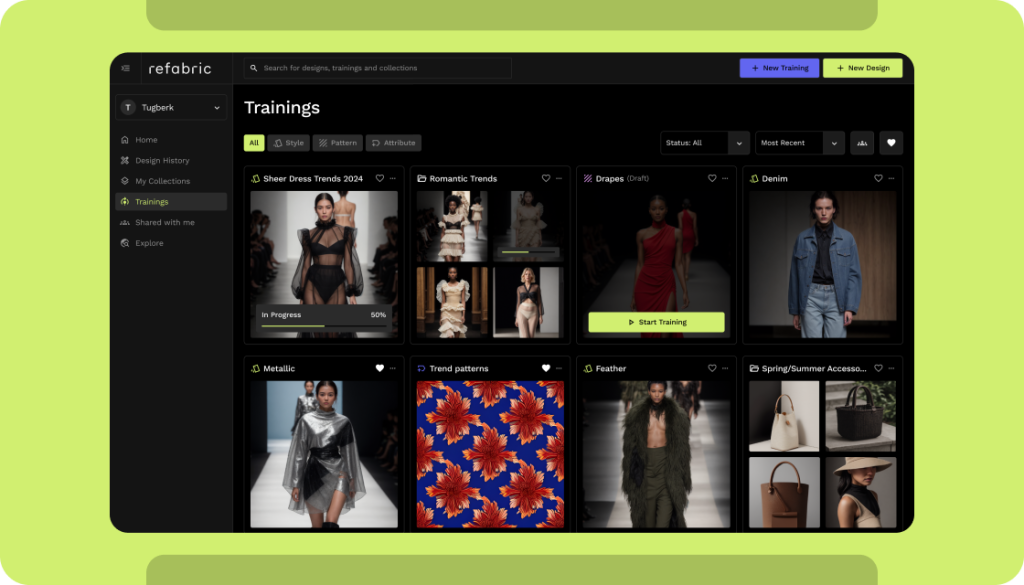
Task: Favorite the Drapes draft training
Action: coord(712,178)
